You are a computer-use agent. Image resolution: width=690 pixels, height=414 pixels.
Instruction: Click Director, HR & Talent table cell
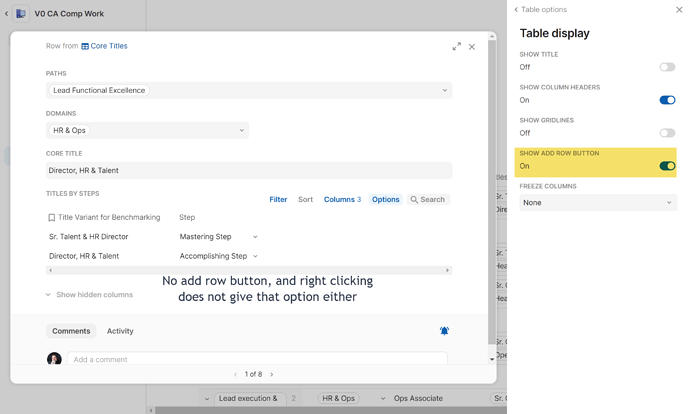click(84, 256)
